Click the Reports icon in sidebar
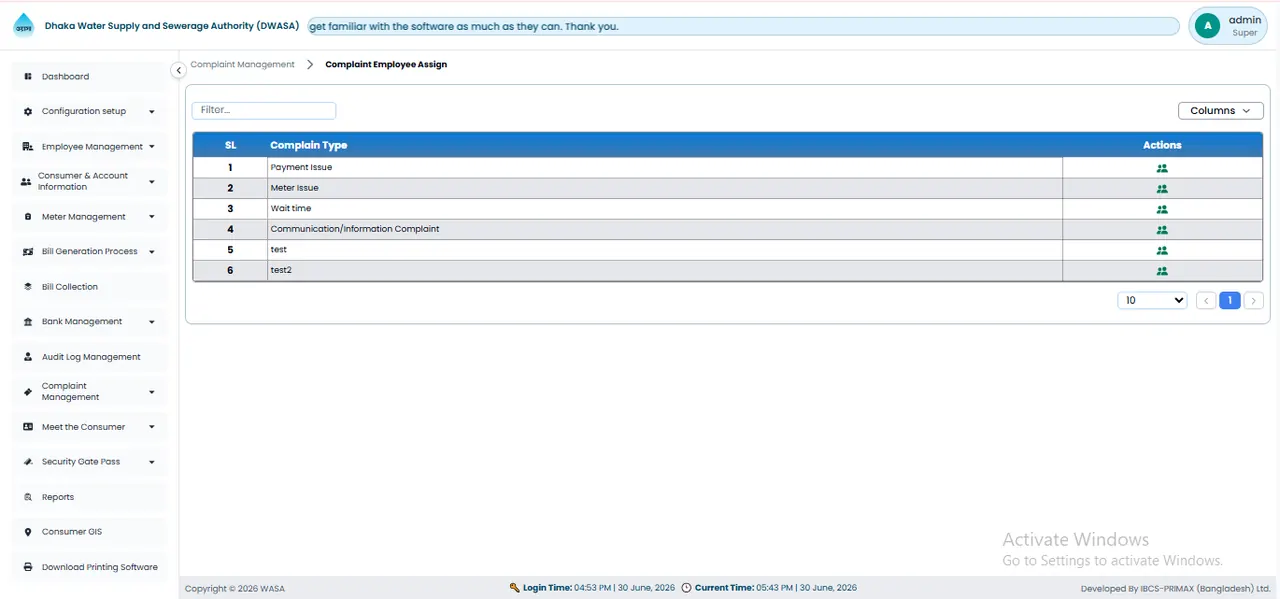The image size is (1280, 599). tap(28, 497)
